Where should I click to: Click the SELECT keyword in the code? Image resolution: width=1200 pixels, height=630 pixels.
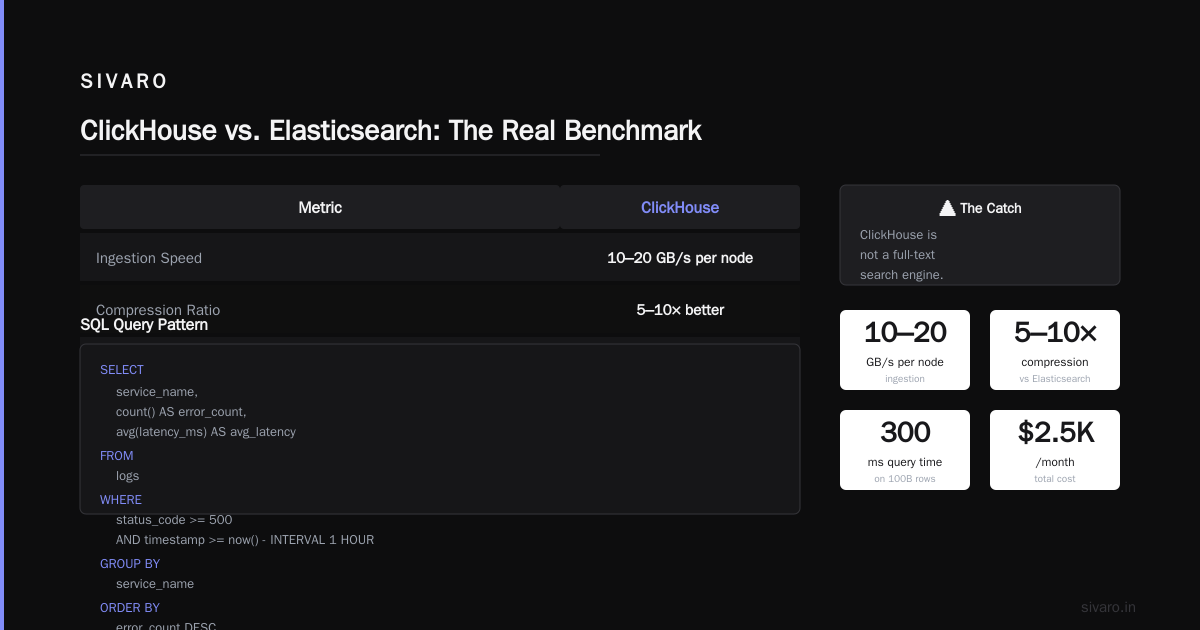122,370
